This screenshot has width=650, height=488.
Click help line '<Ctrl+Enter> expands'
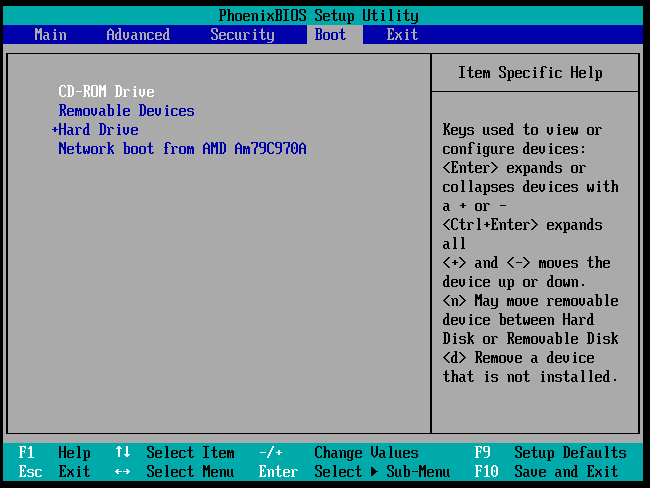522,225
